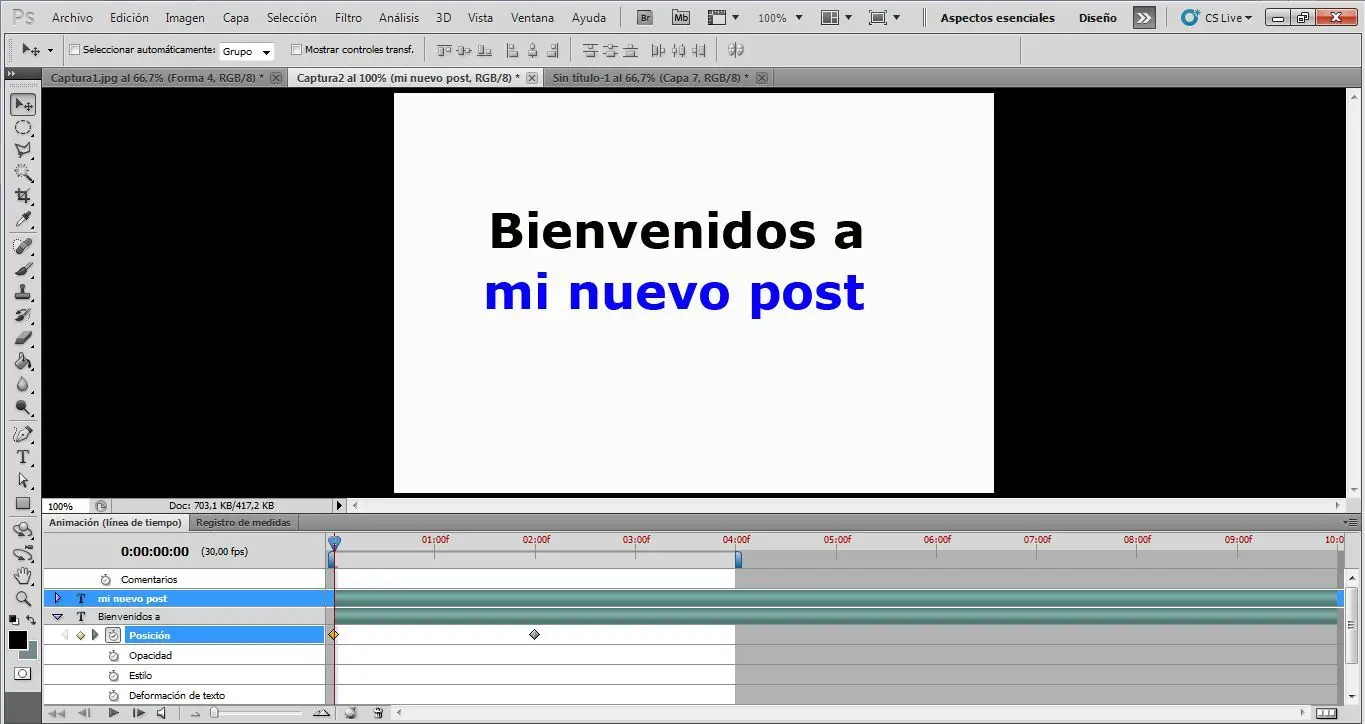Switch to Registro de medidas tab
1365x724 pixels.
pyautogui.click(x=243, y=523)
